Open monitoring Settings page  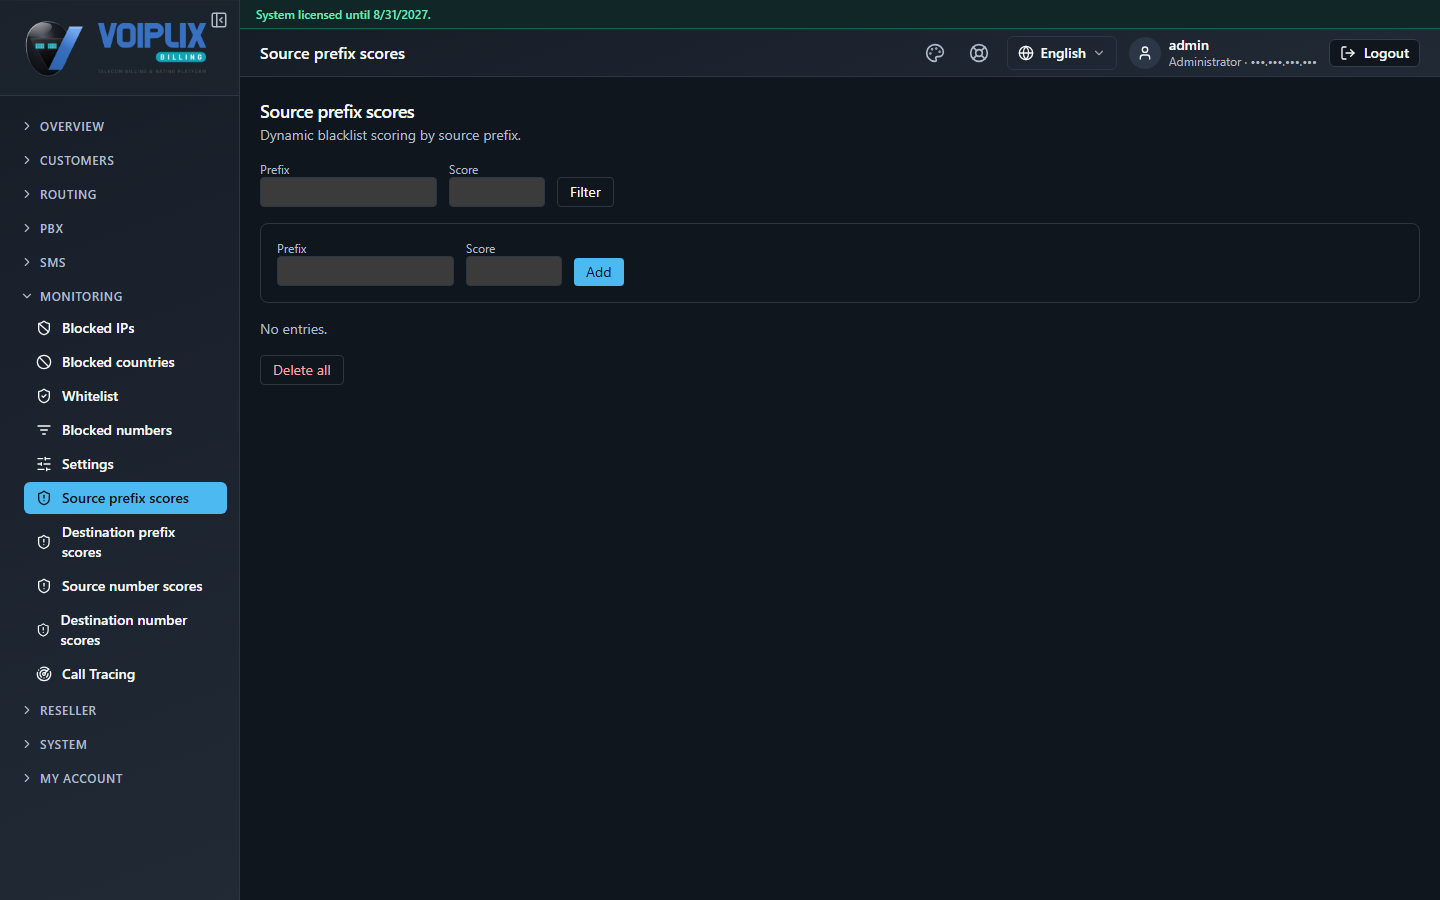coord(125,464)
